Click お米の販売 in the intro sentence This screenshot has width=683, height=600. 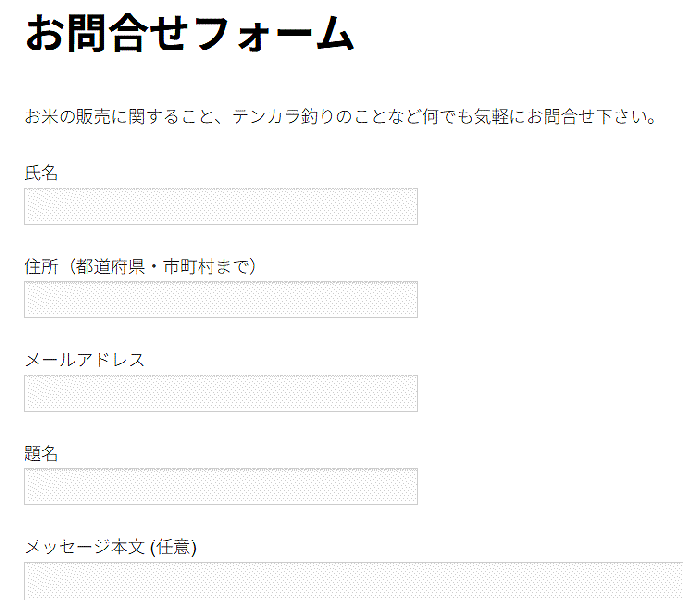click(x=67, y=117)
